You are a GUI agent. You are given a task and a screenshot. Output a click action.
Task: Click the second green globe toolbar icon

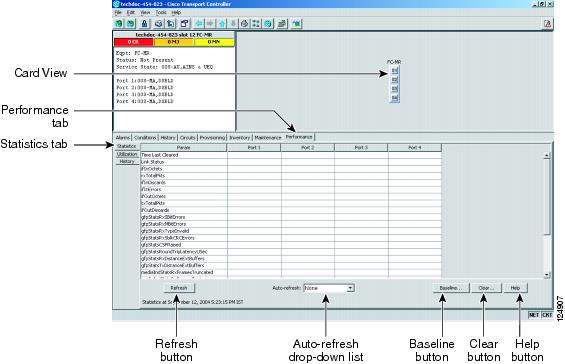pyautogui.click(x=130, y=24)
